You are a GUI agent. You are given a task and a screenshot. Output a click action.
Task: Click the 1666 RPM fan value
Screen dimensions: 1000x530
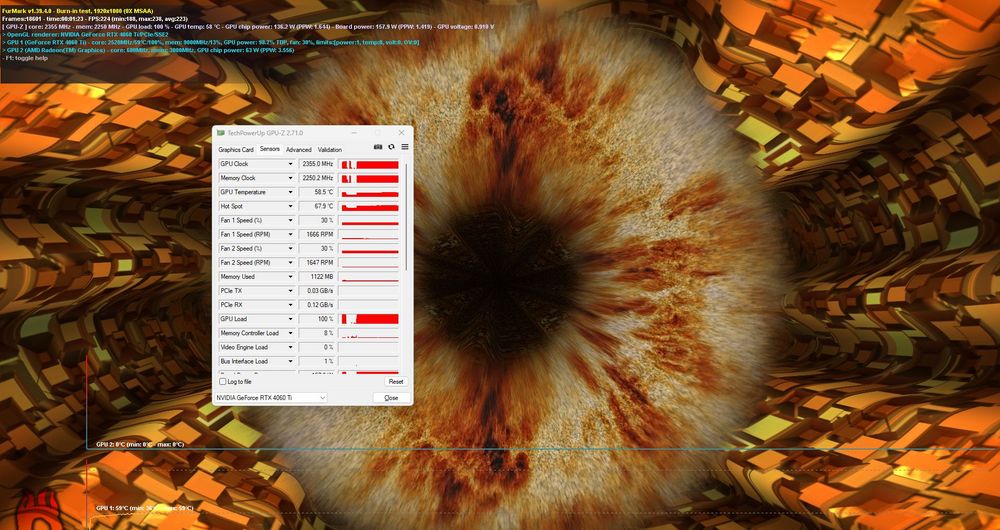point(317,234)
